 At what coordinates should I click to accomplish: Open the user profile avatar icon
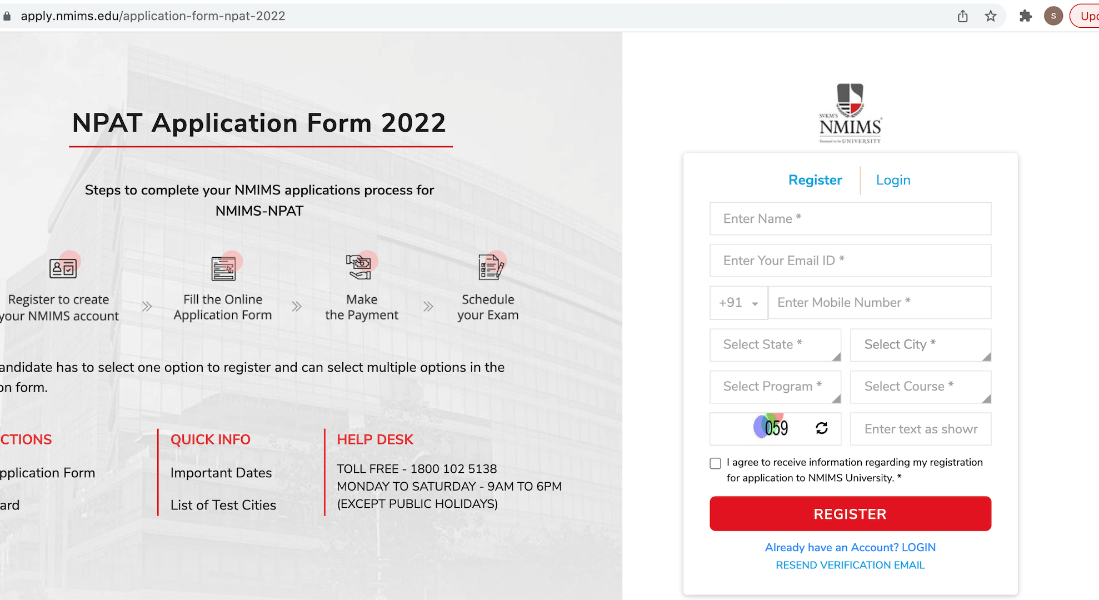click(x=1053, y=16)
